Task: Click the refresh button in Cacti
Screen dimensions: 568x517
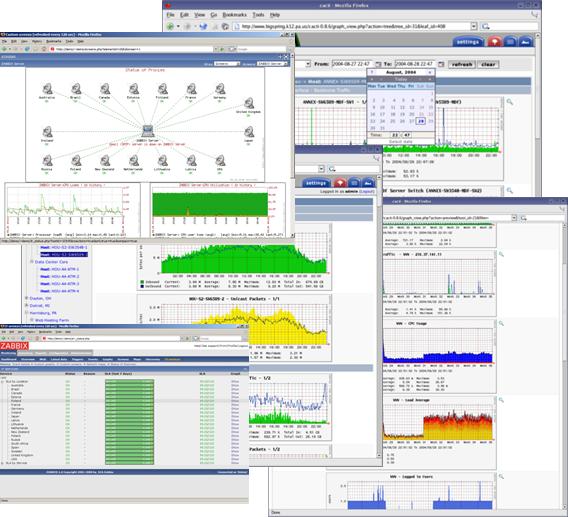Action: tap(462, 64)
